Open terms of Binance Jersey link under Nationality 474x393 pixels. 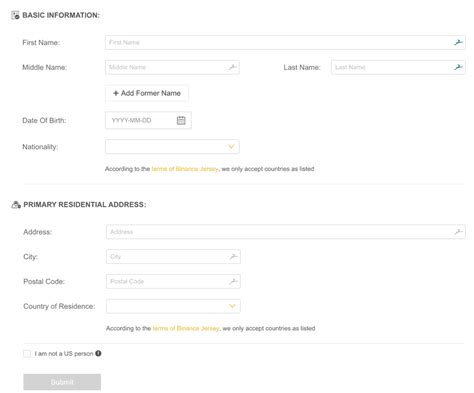185,169
